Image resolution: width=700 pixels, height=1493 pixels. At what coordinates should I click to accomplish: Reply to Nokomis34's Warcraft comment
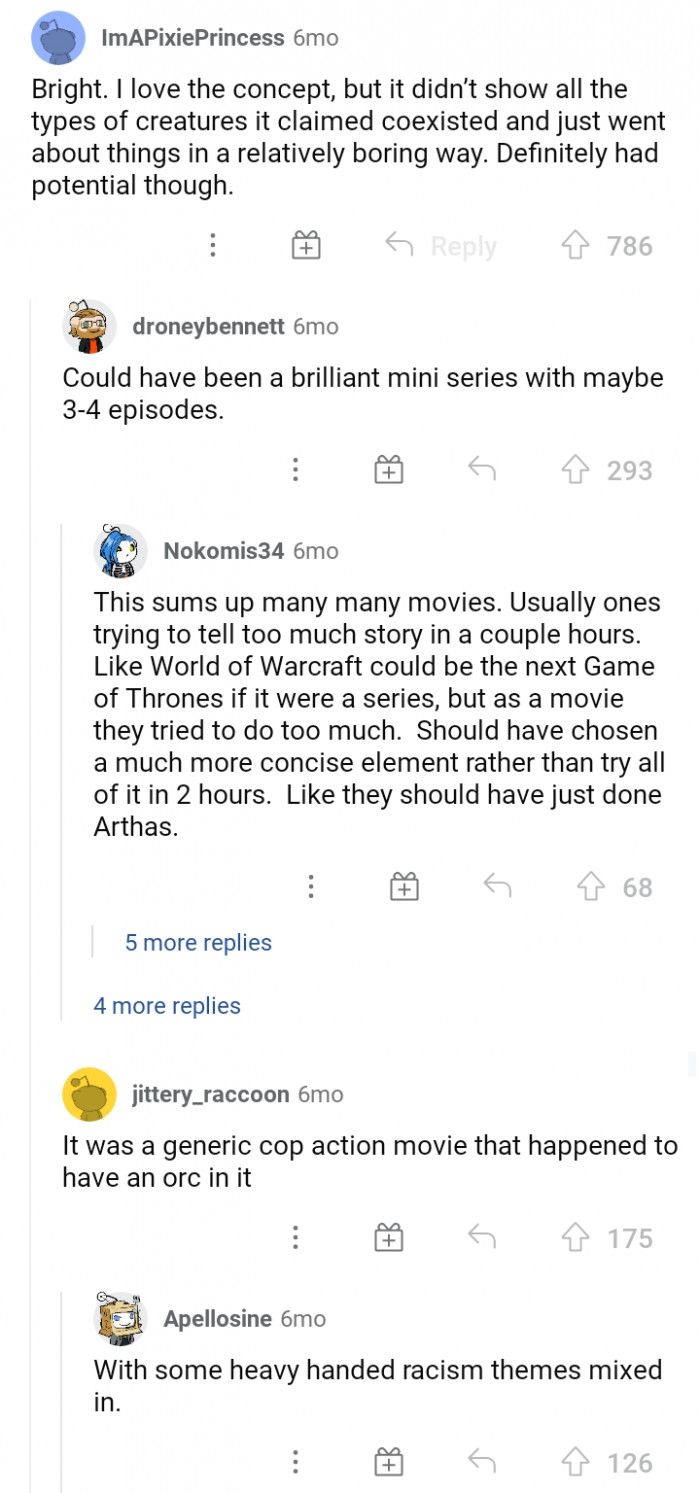pyautogui.click(x=497, y=887)
